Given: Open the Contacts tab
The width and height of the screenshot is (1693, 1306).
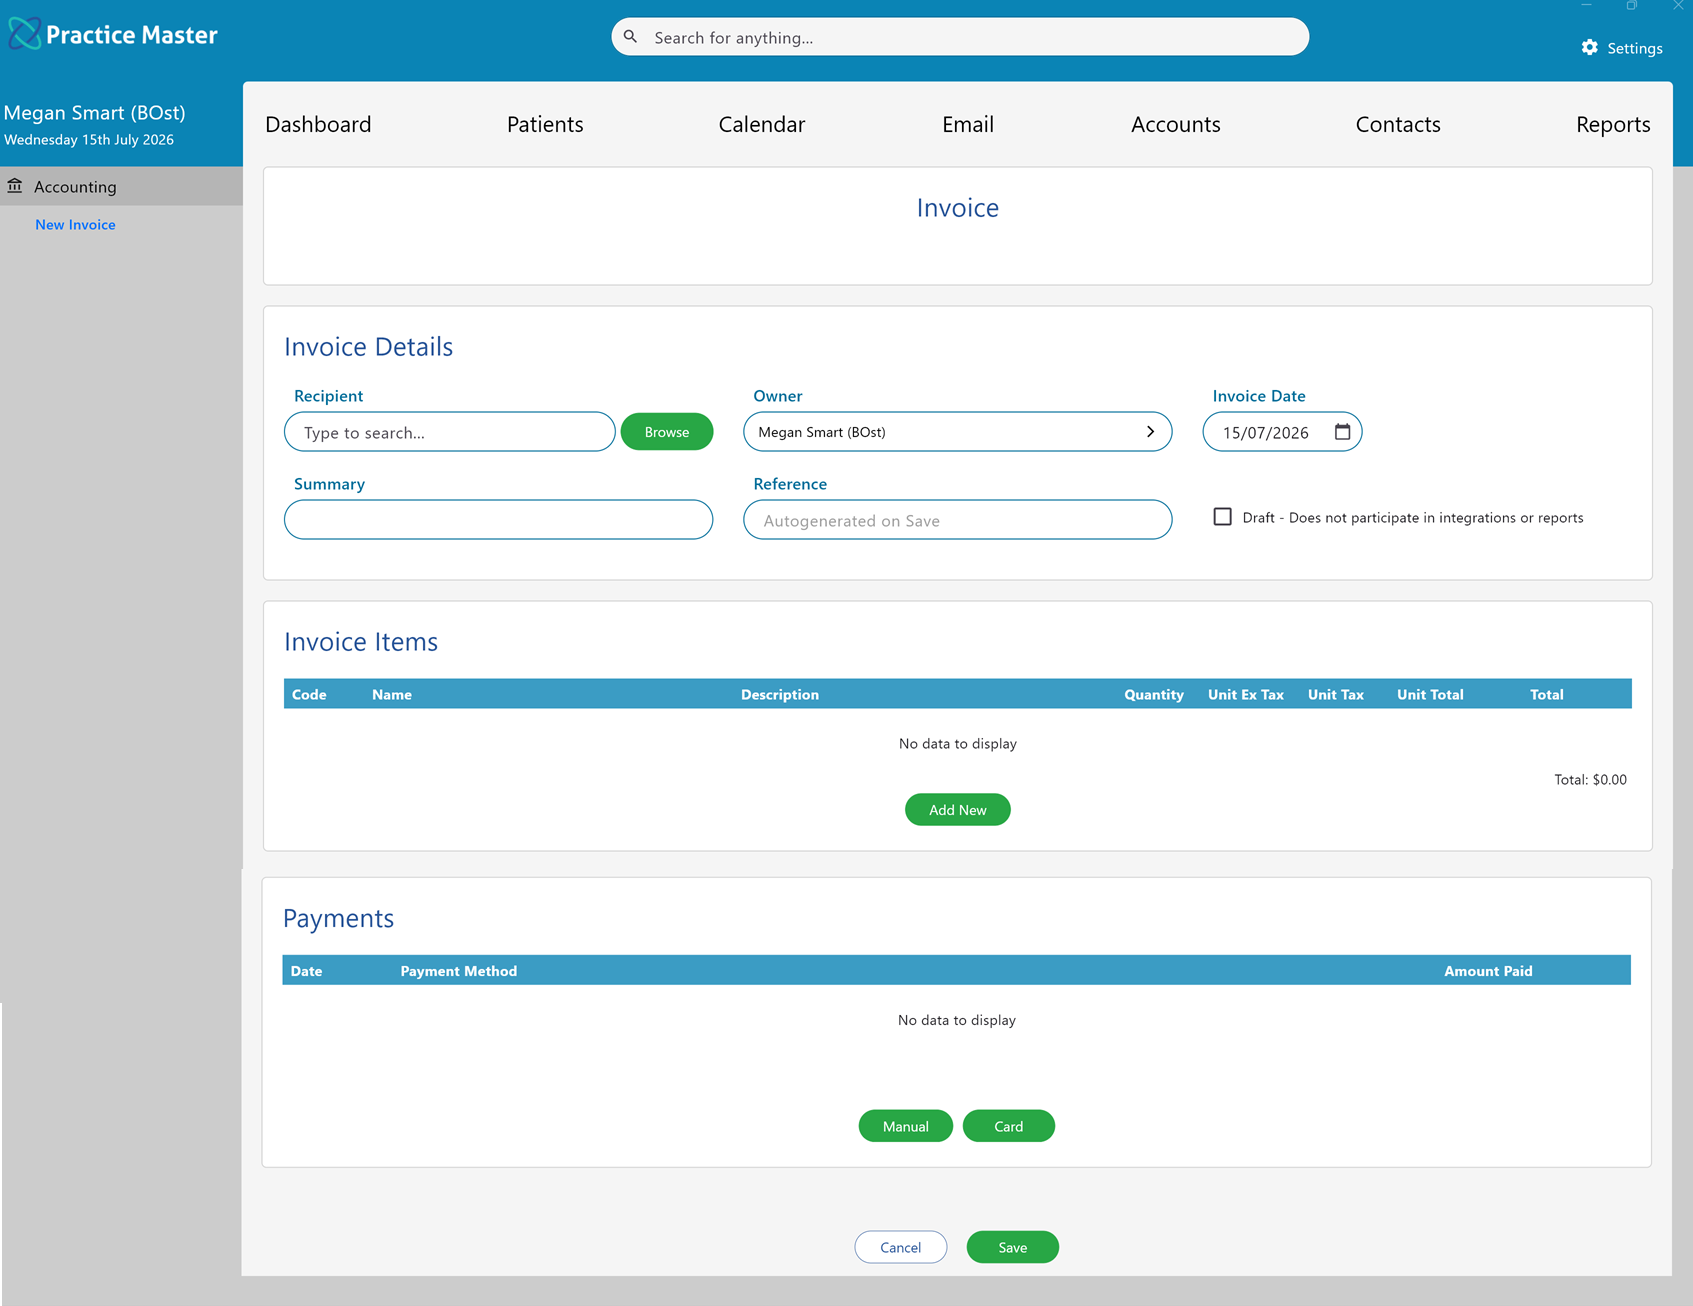Looking at the screenshot, I should (1397, 124).
